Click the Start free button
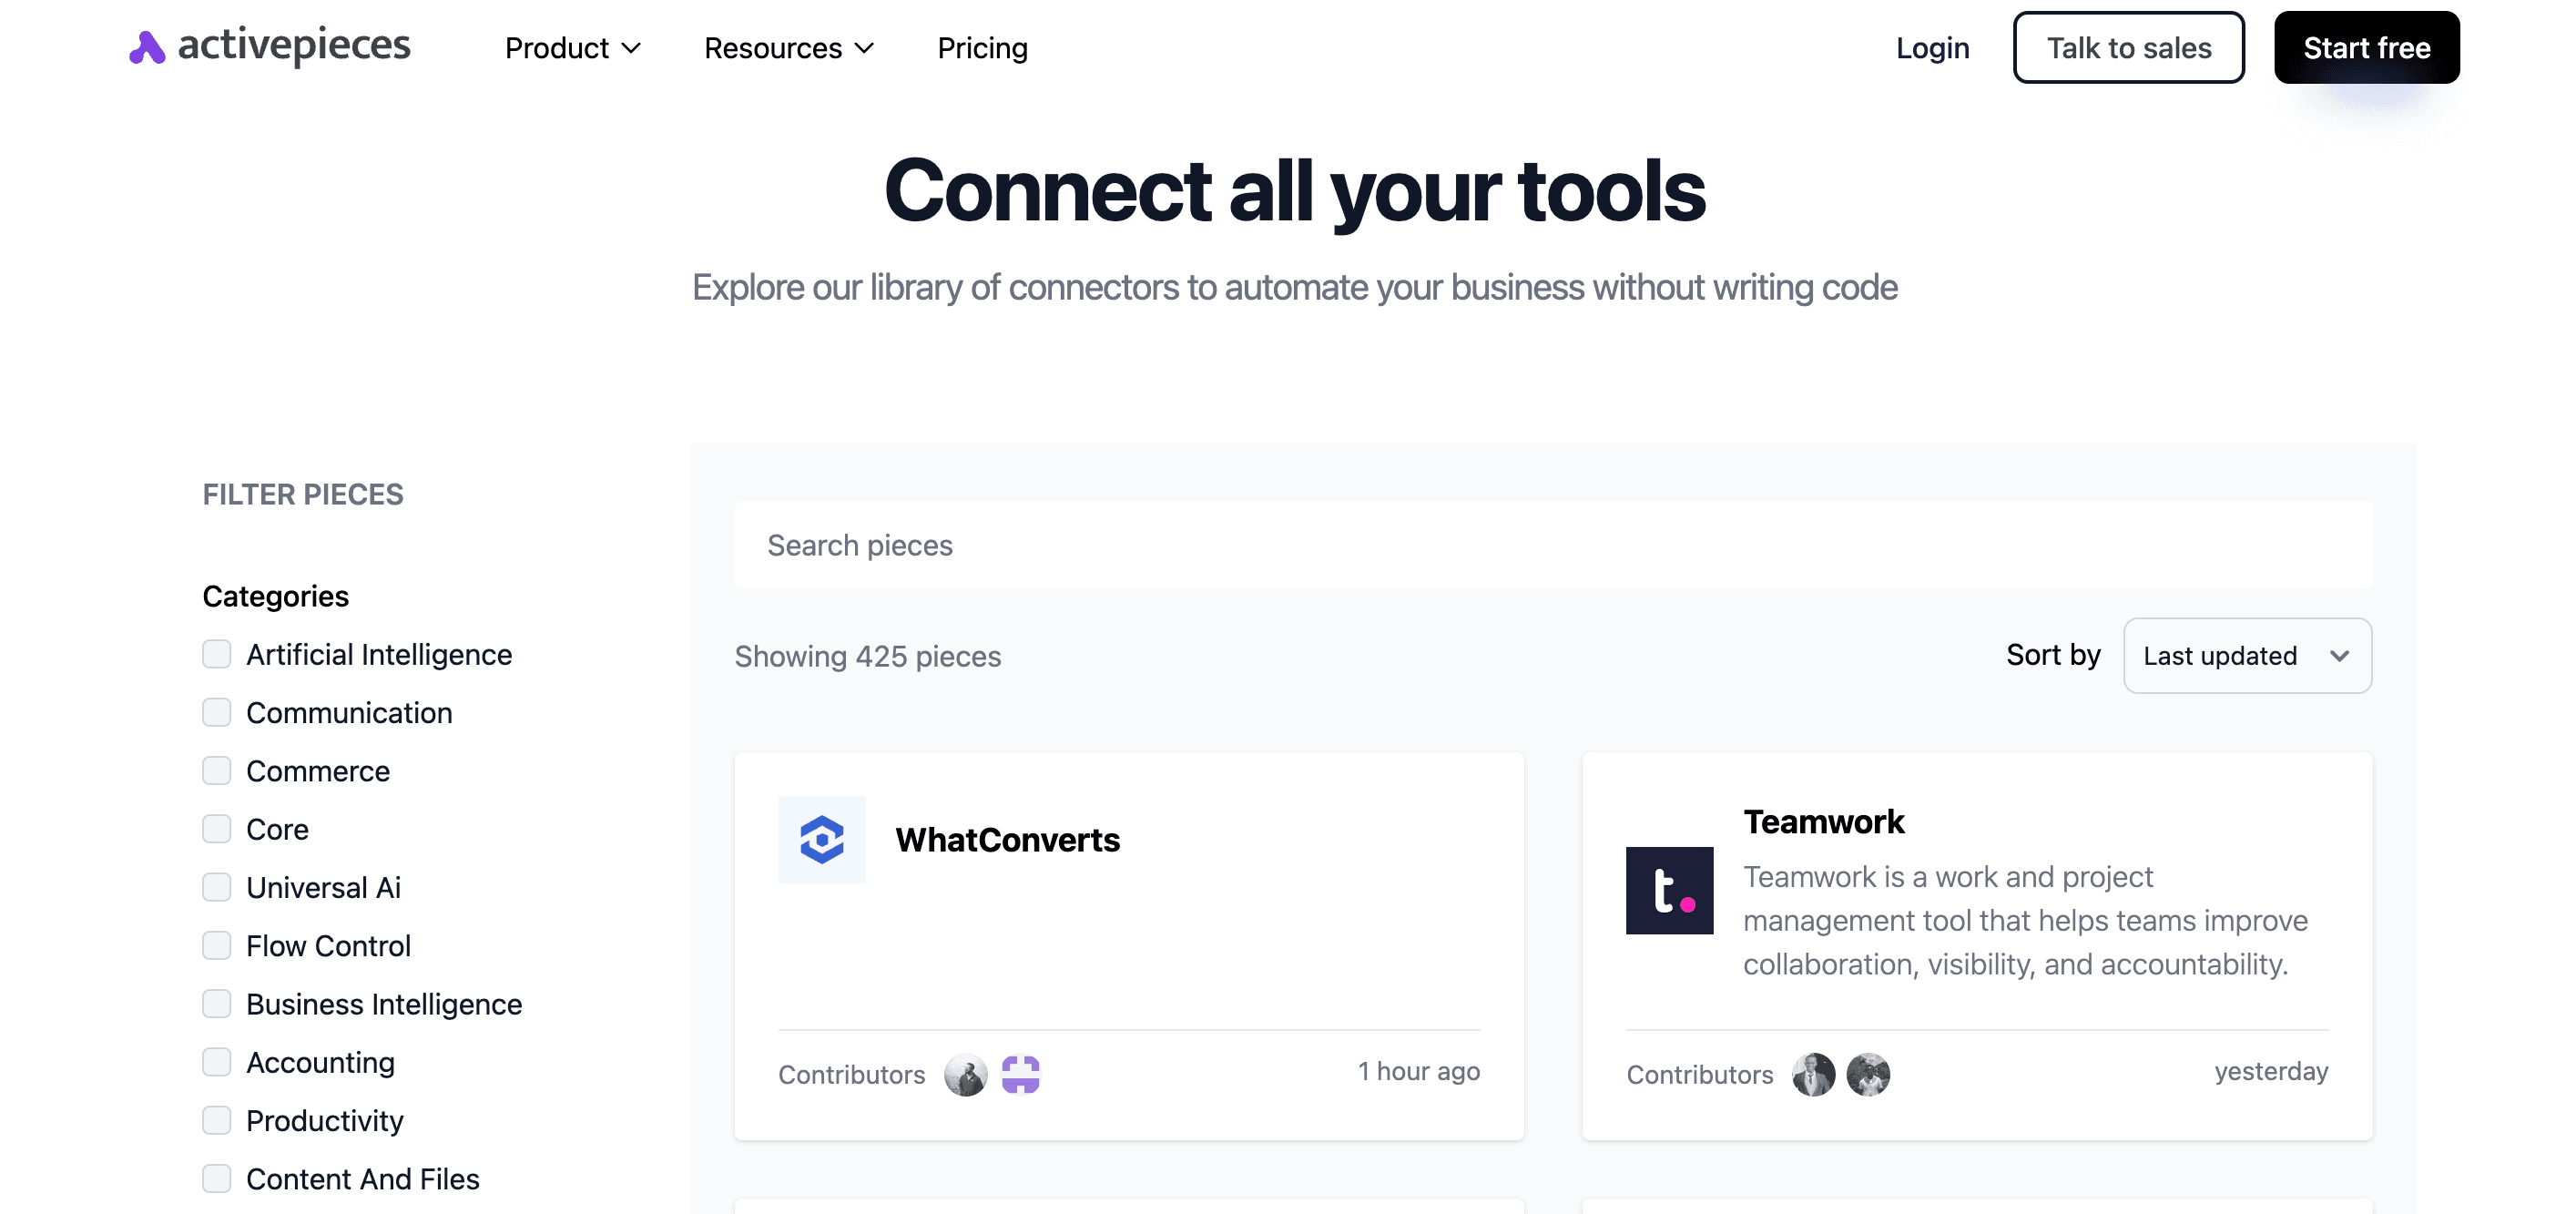Image resolution: width=2576 pixels, height=1214 pixels. point(2367,47)
